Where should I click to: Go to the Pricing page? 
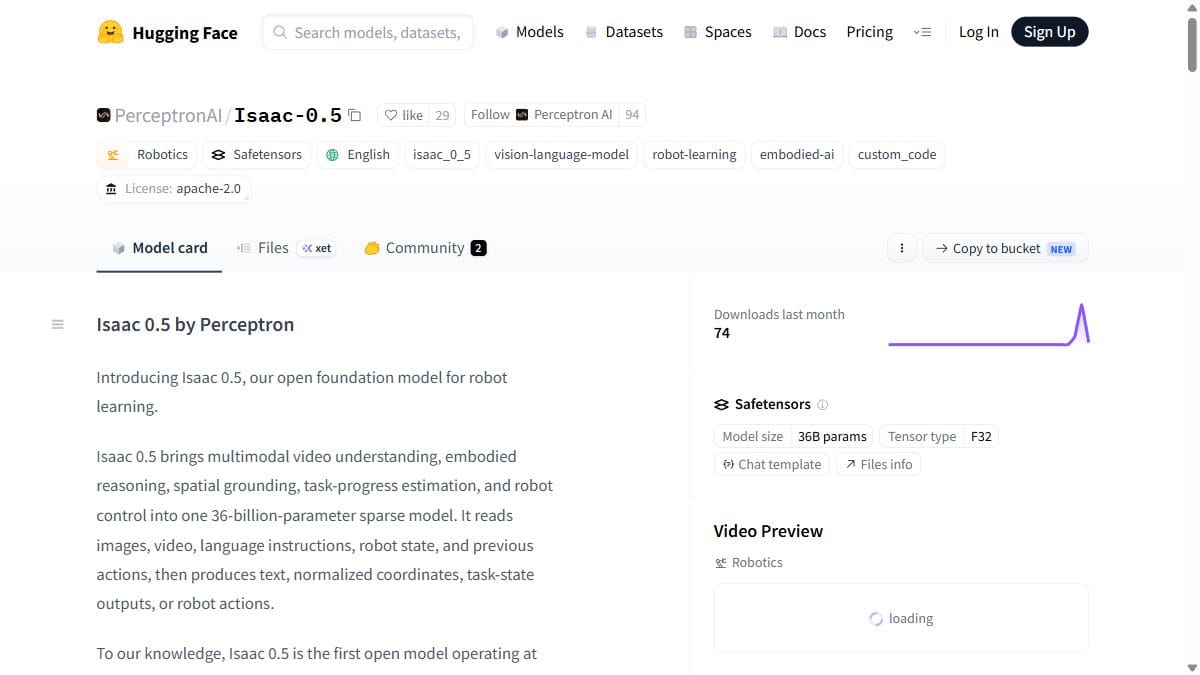pyautogui.click(x=870, y=32)
